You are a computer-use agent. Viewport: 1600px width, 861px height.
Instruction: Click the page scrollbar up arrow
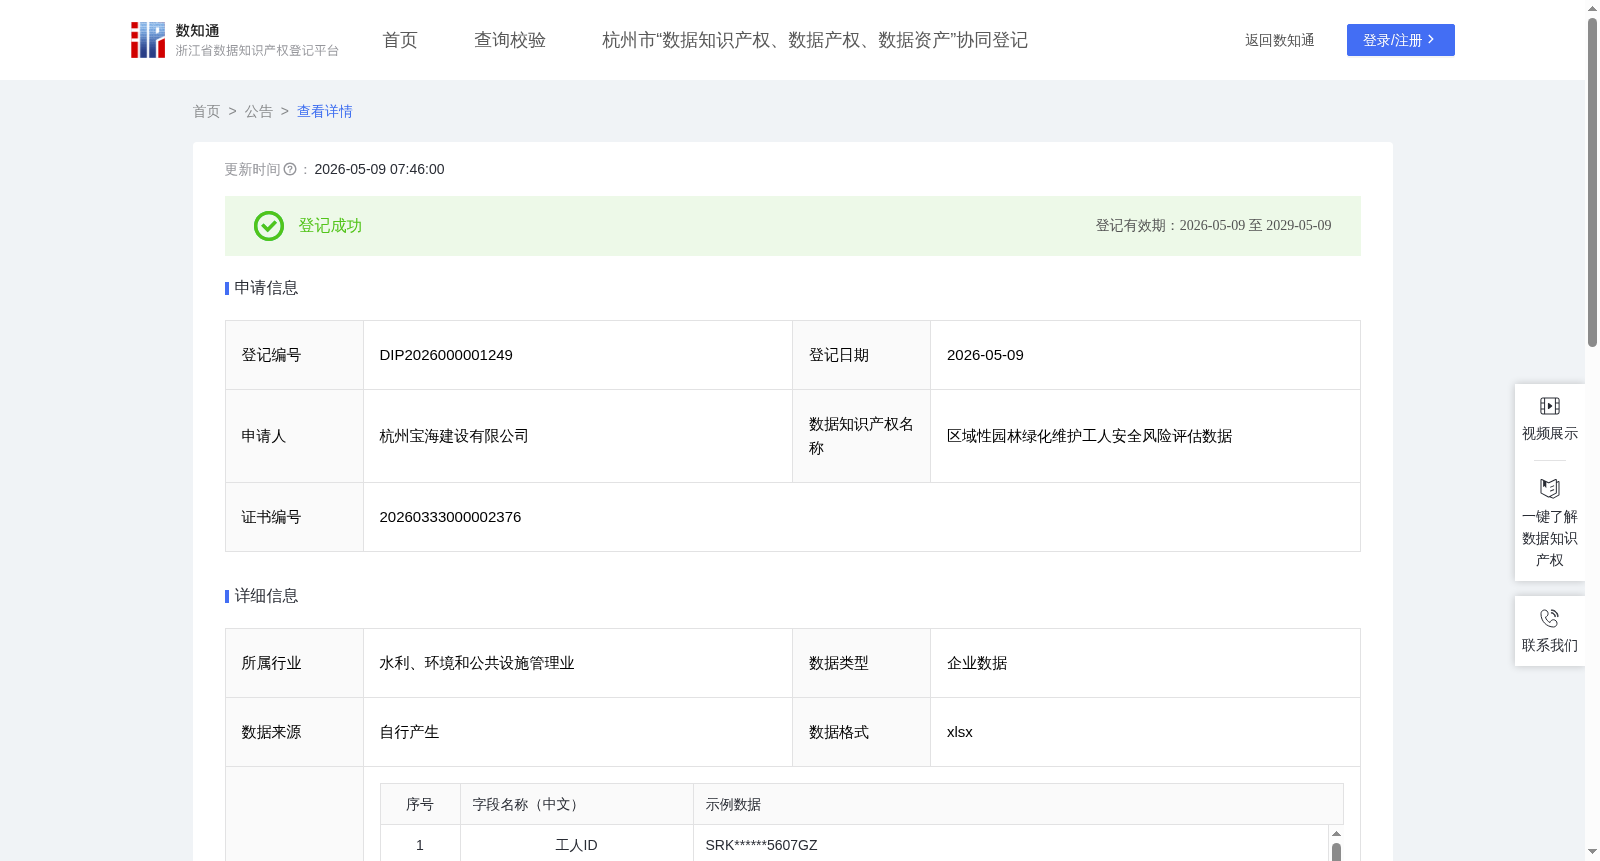1592,8
